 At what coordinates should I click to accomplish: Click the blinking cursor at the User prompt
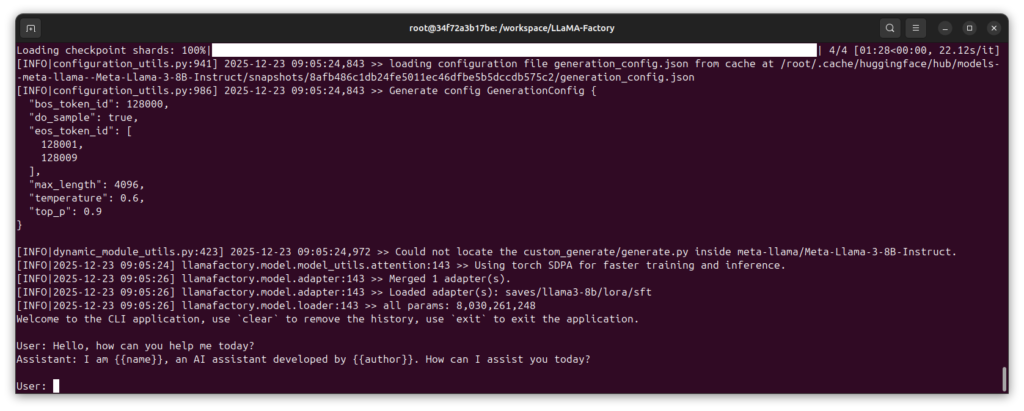coord(56,386)
